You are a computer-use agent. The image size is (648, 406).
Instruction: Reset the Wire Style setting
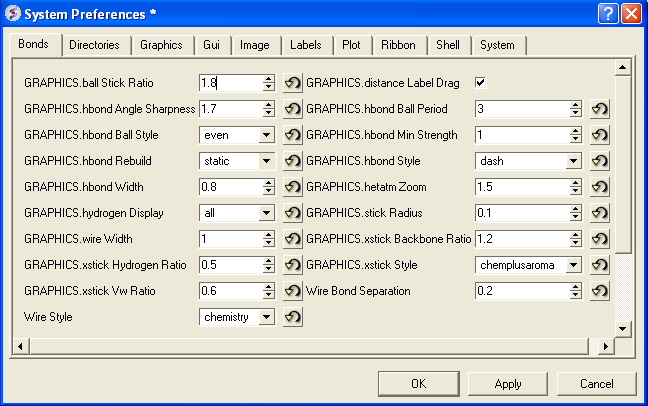tap(293, 317)
